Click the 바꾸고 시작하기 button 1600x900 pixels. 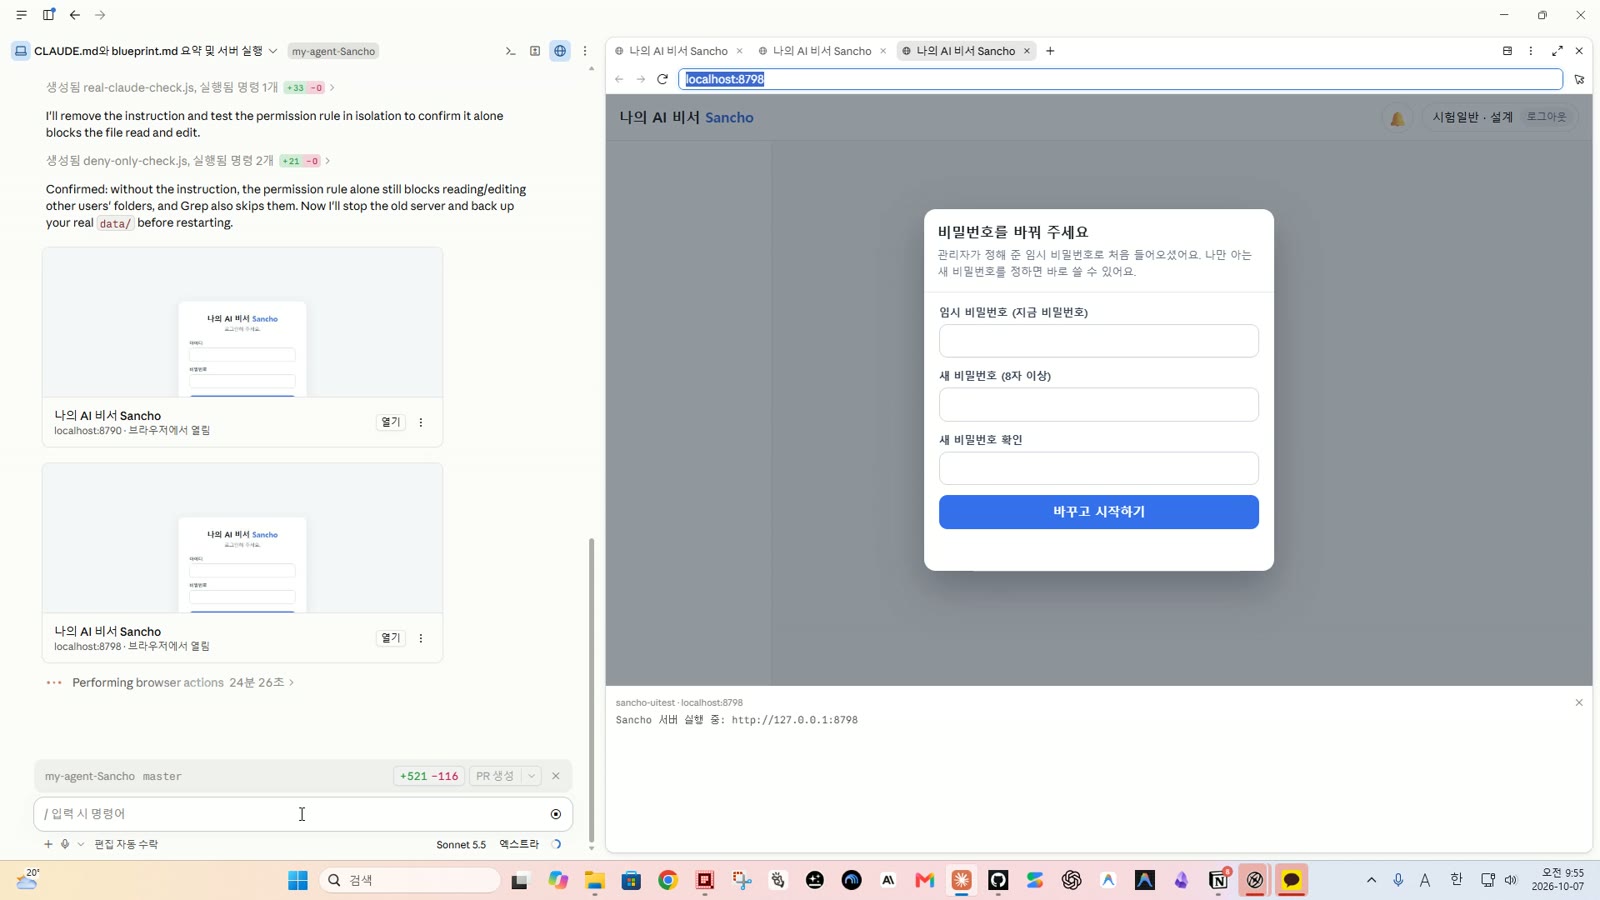(x=1098, y=512)
